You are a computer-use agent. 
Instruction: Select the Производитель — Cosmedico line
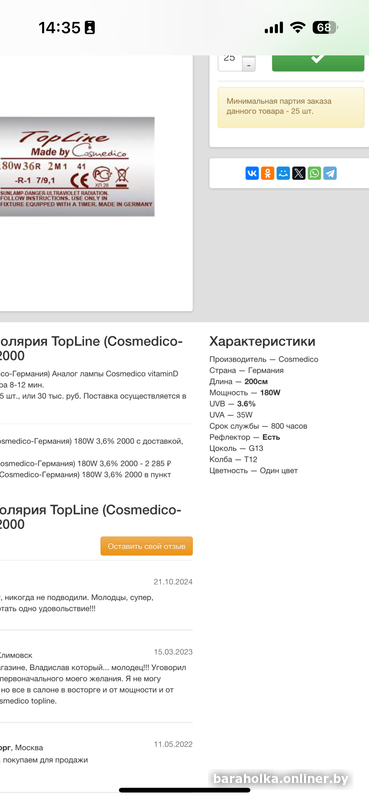pyautogui.click(x=264, y=359)
